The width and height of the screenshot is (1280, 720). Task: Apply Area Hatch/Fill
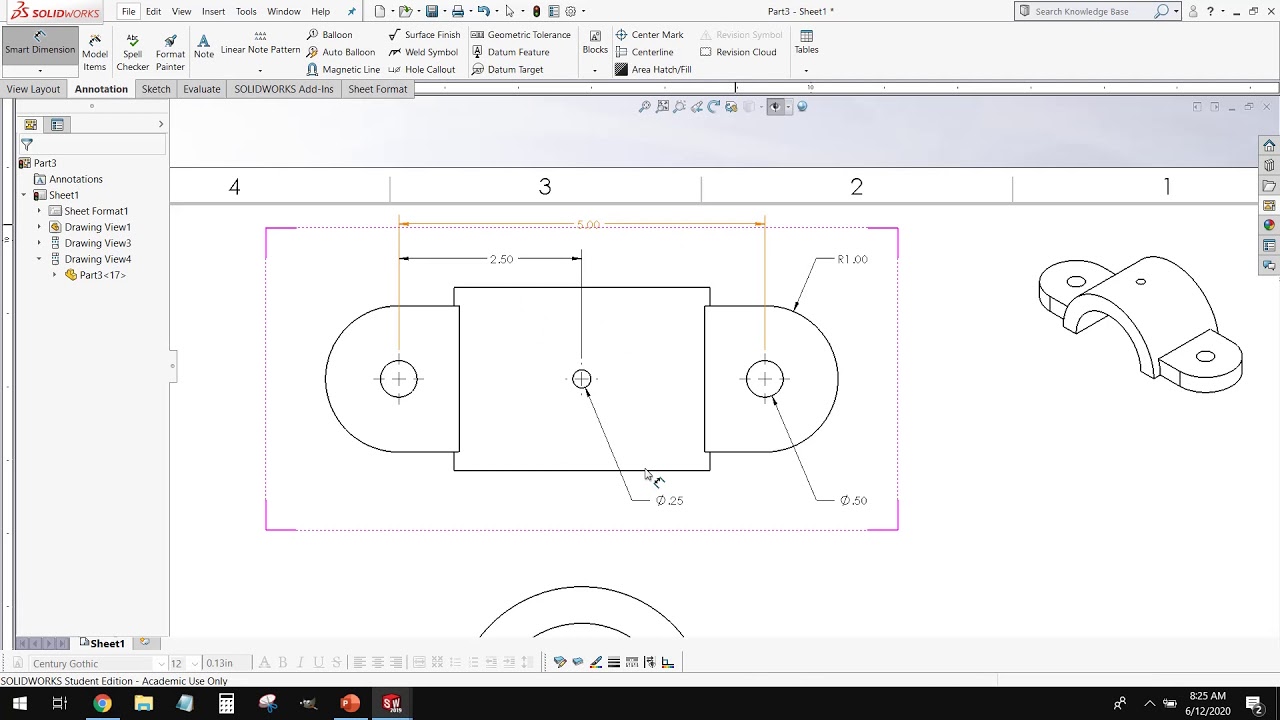click(x=653, y=70)
